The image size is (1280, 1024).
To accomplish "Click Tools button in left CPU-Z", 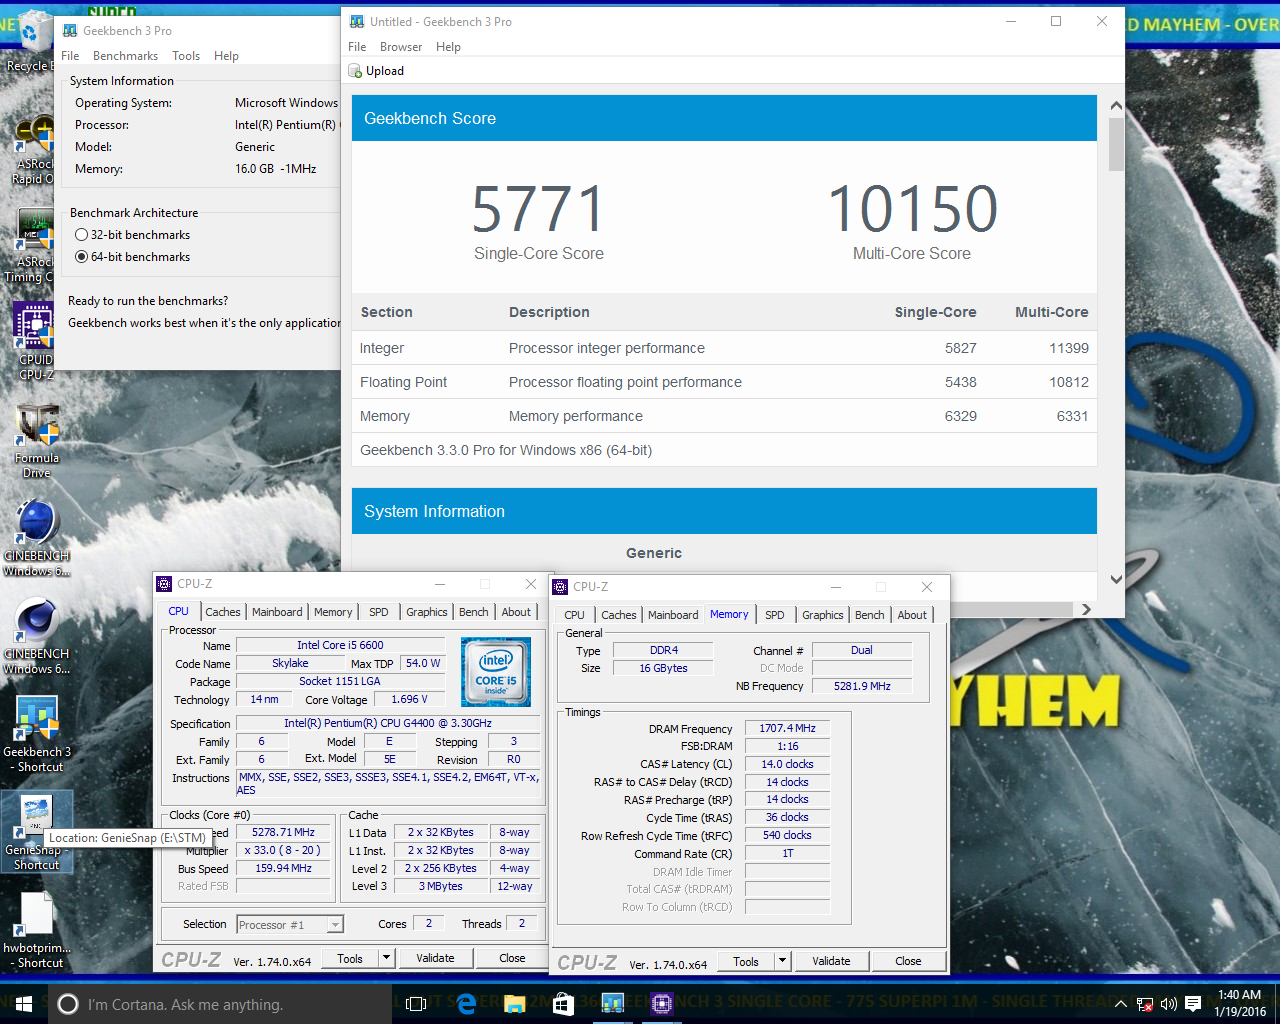I will [350, 958].
